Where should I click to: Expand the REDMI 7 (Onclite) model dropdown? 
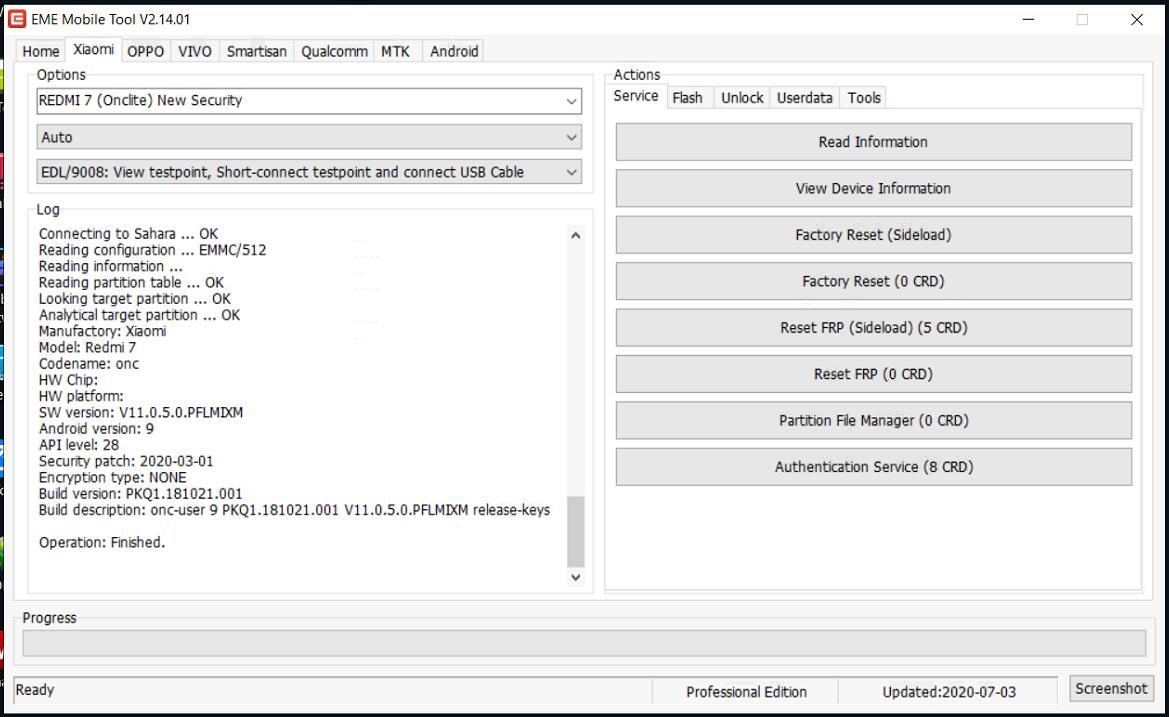(x=309, y=101)
